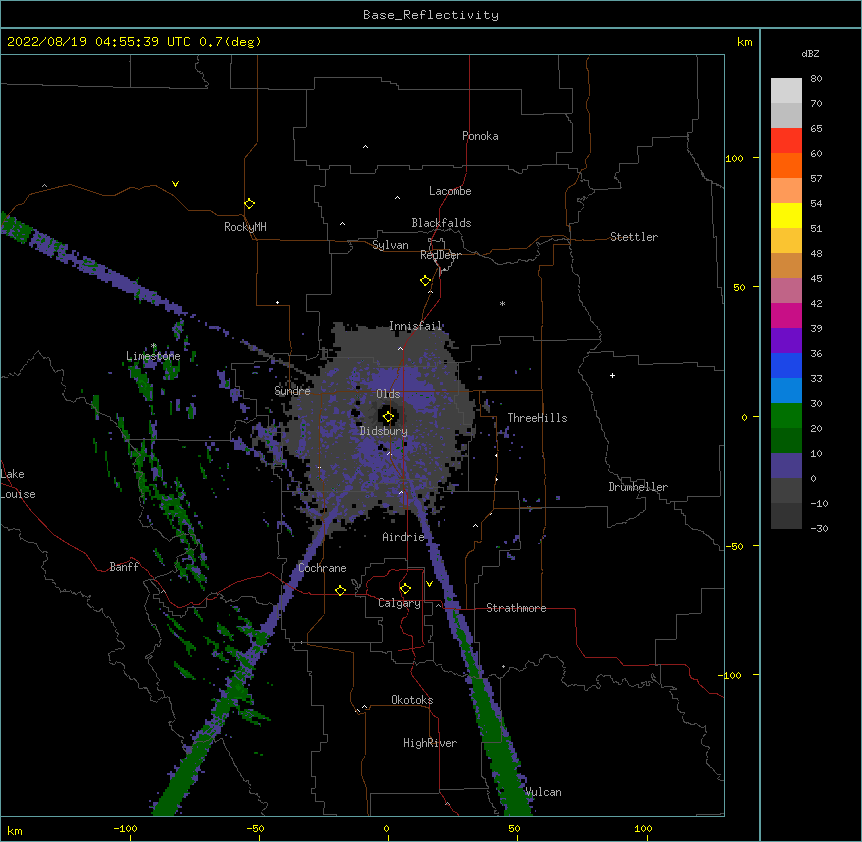This screenshot has width=862, height=842.
Task: Click the bright yellow 51-54 dBZ legend swatch
Action: click(x=786, y=215)
